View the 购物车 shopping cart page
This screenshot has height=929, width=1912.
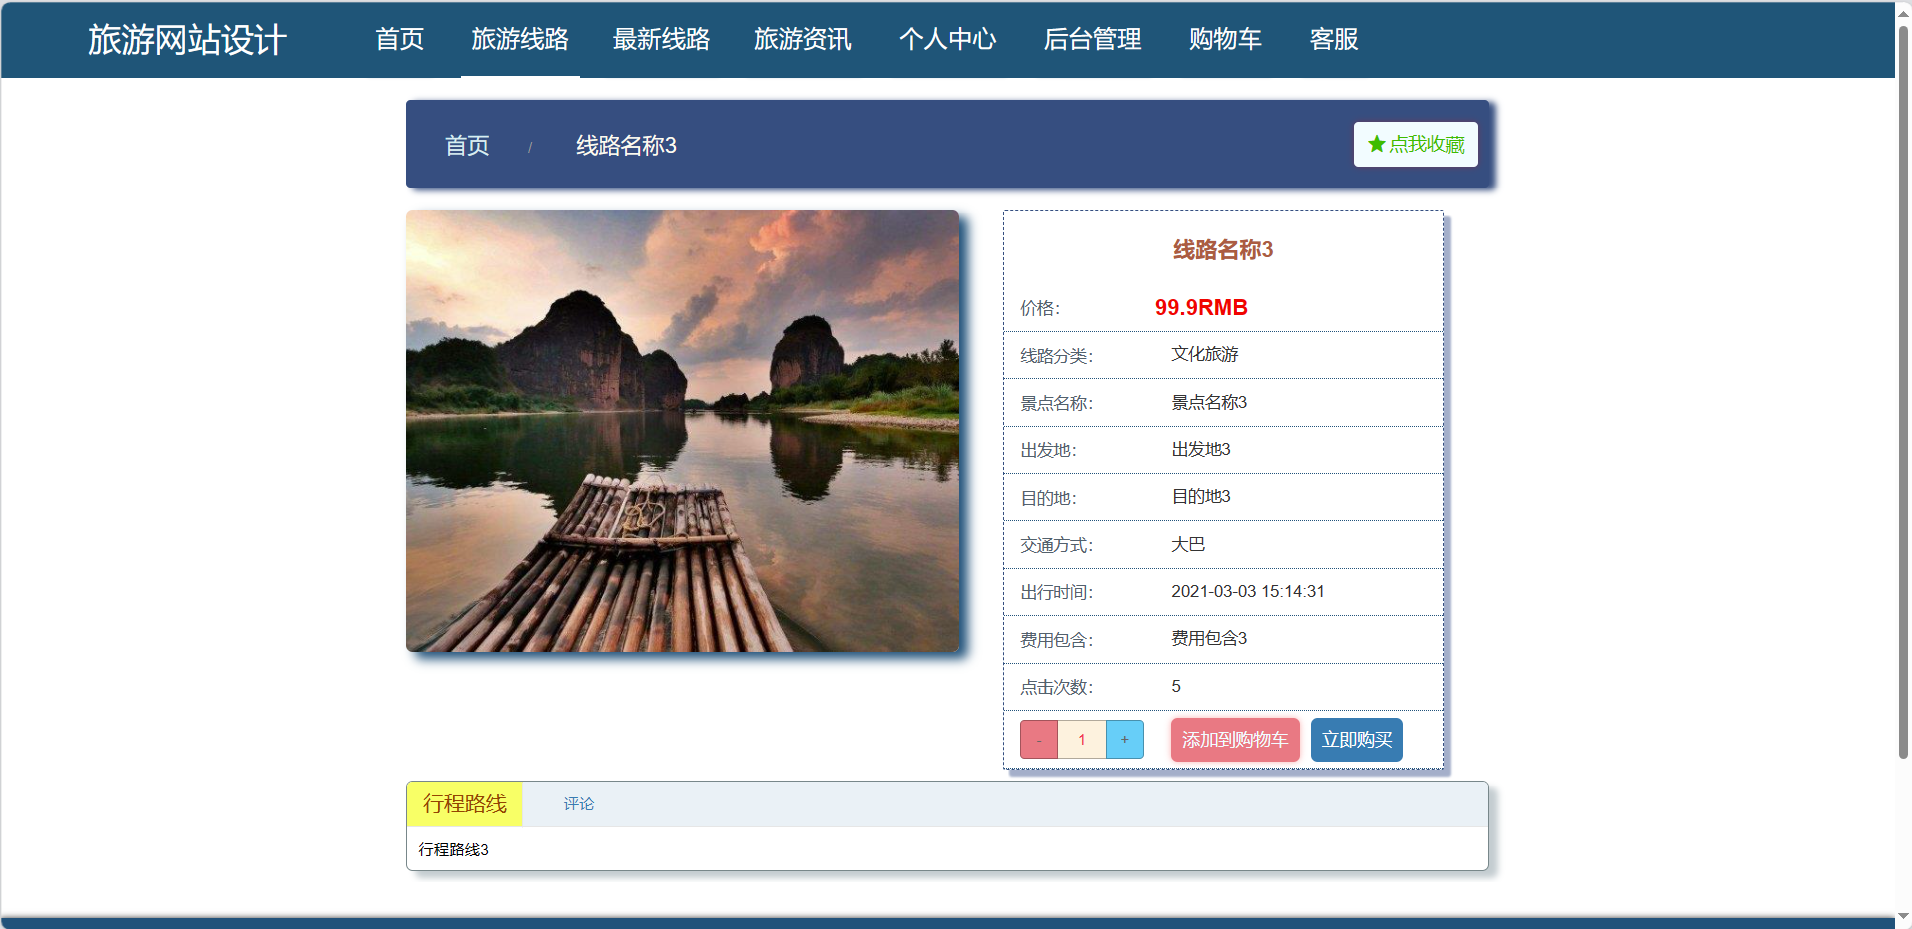(x=1225, y=39)
